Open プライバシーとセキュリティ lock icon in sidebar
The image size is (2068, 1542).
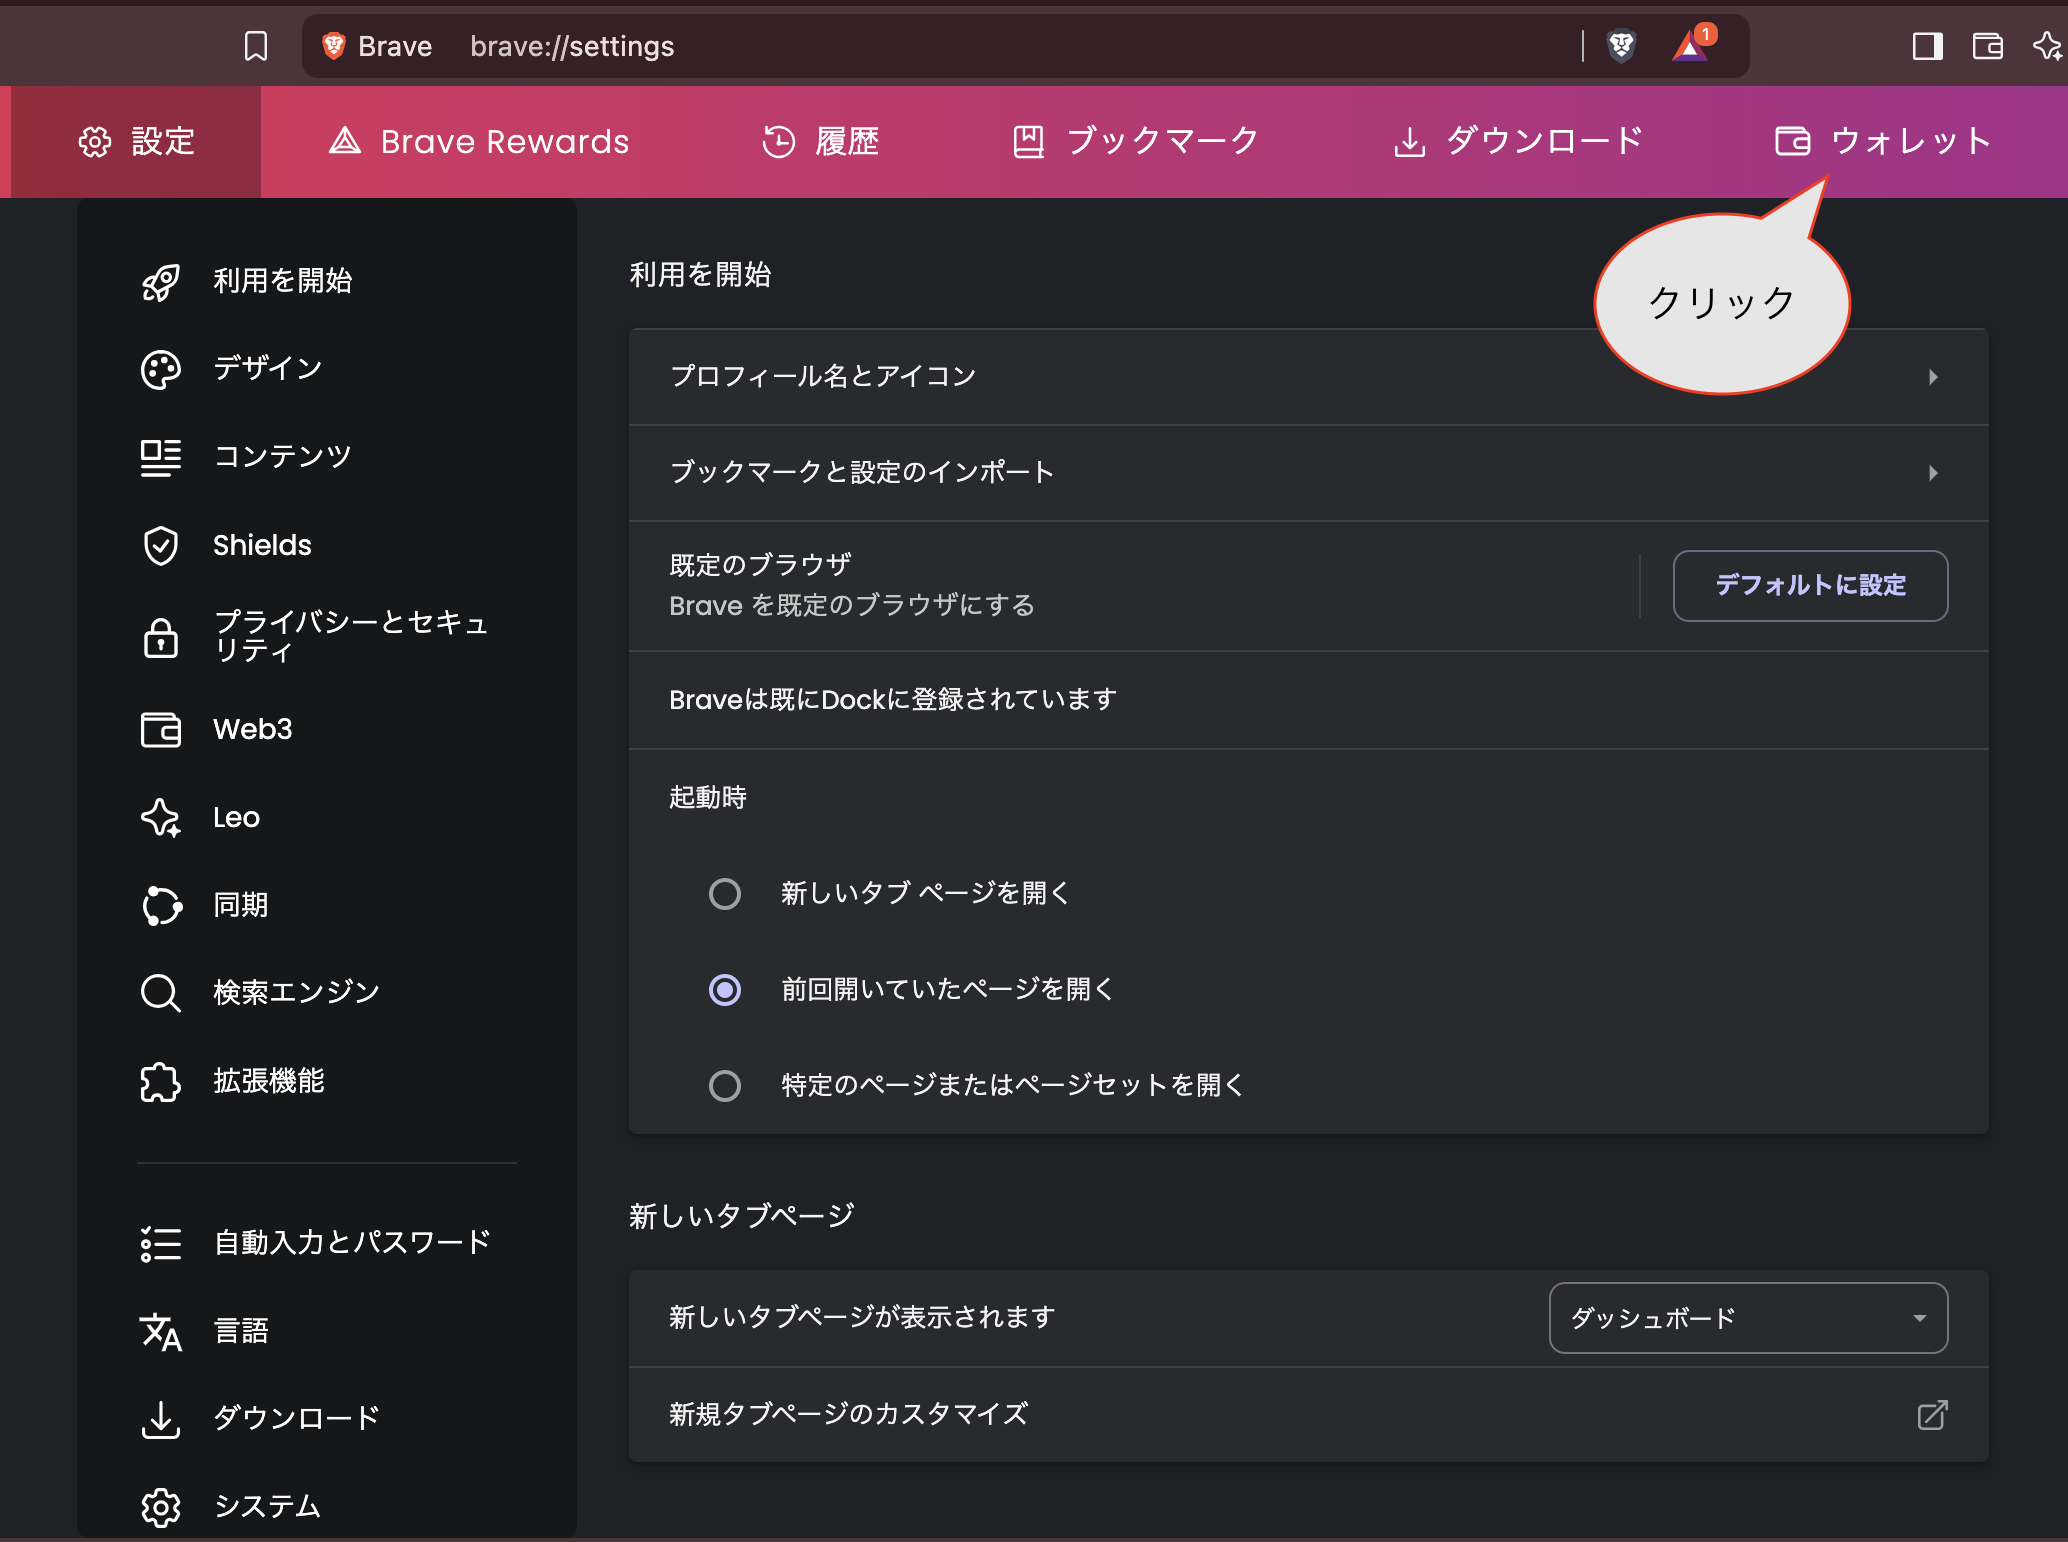point(161,637)
